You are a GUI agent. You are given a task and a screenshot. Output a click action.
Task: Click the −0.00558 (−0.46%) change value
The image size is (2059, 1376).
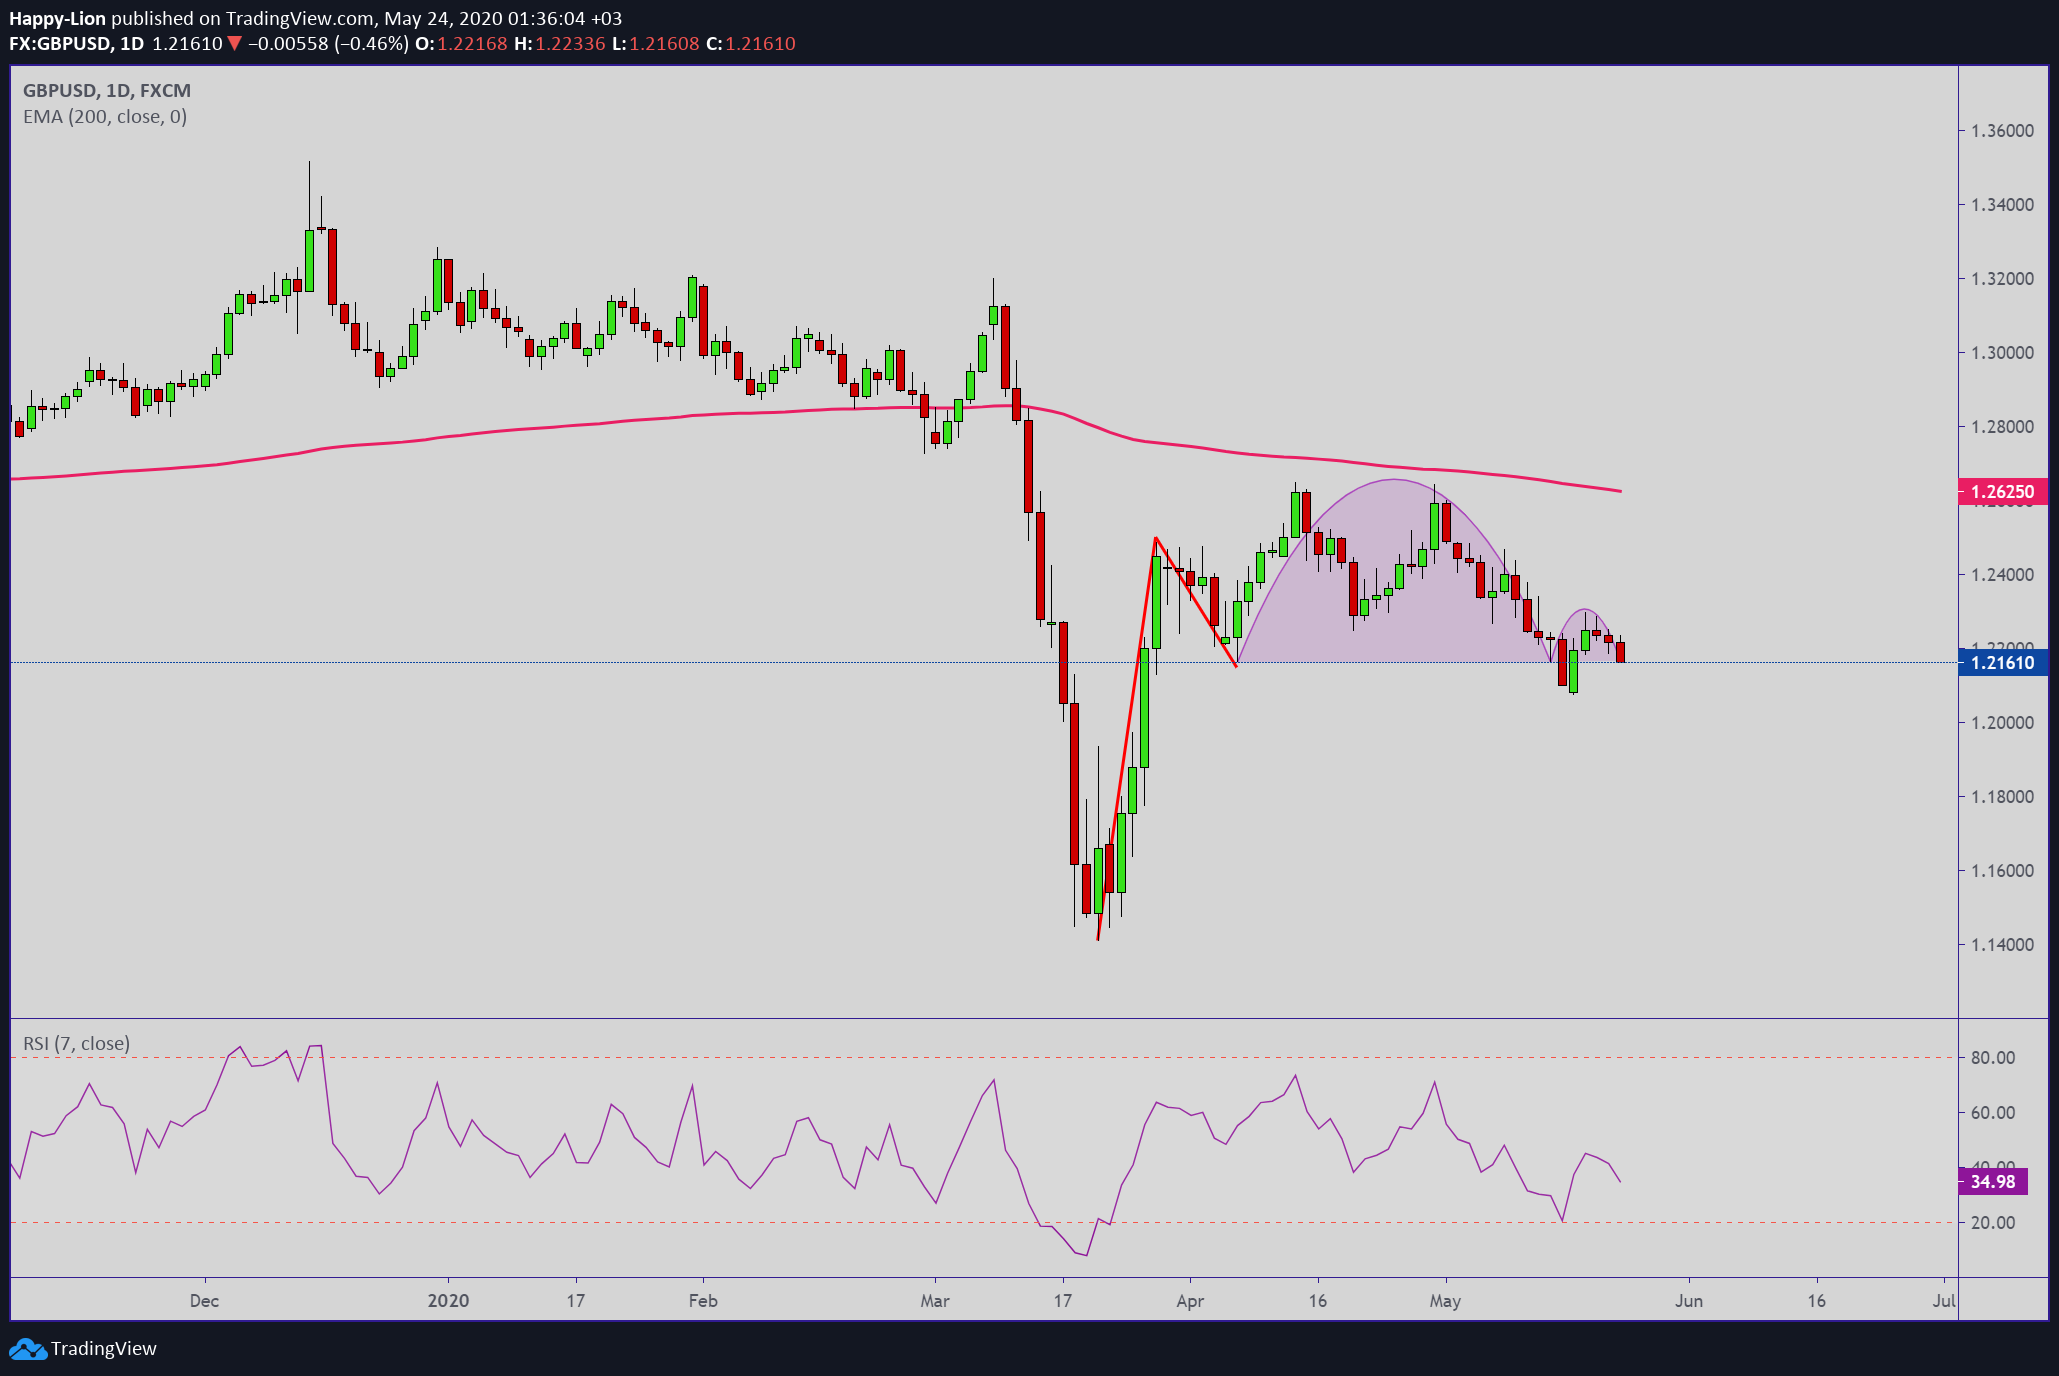coord(328,44)
